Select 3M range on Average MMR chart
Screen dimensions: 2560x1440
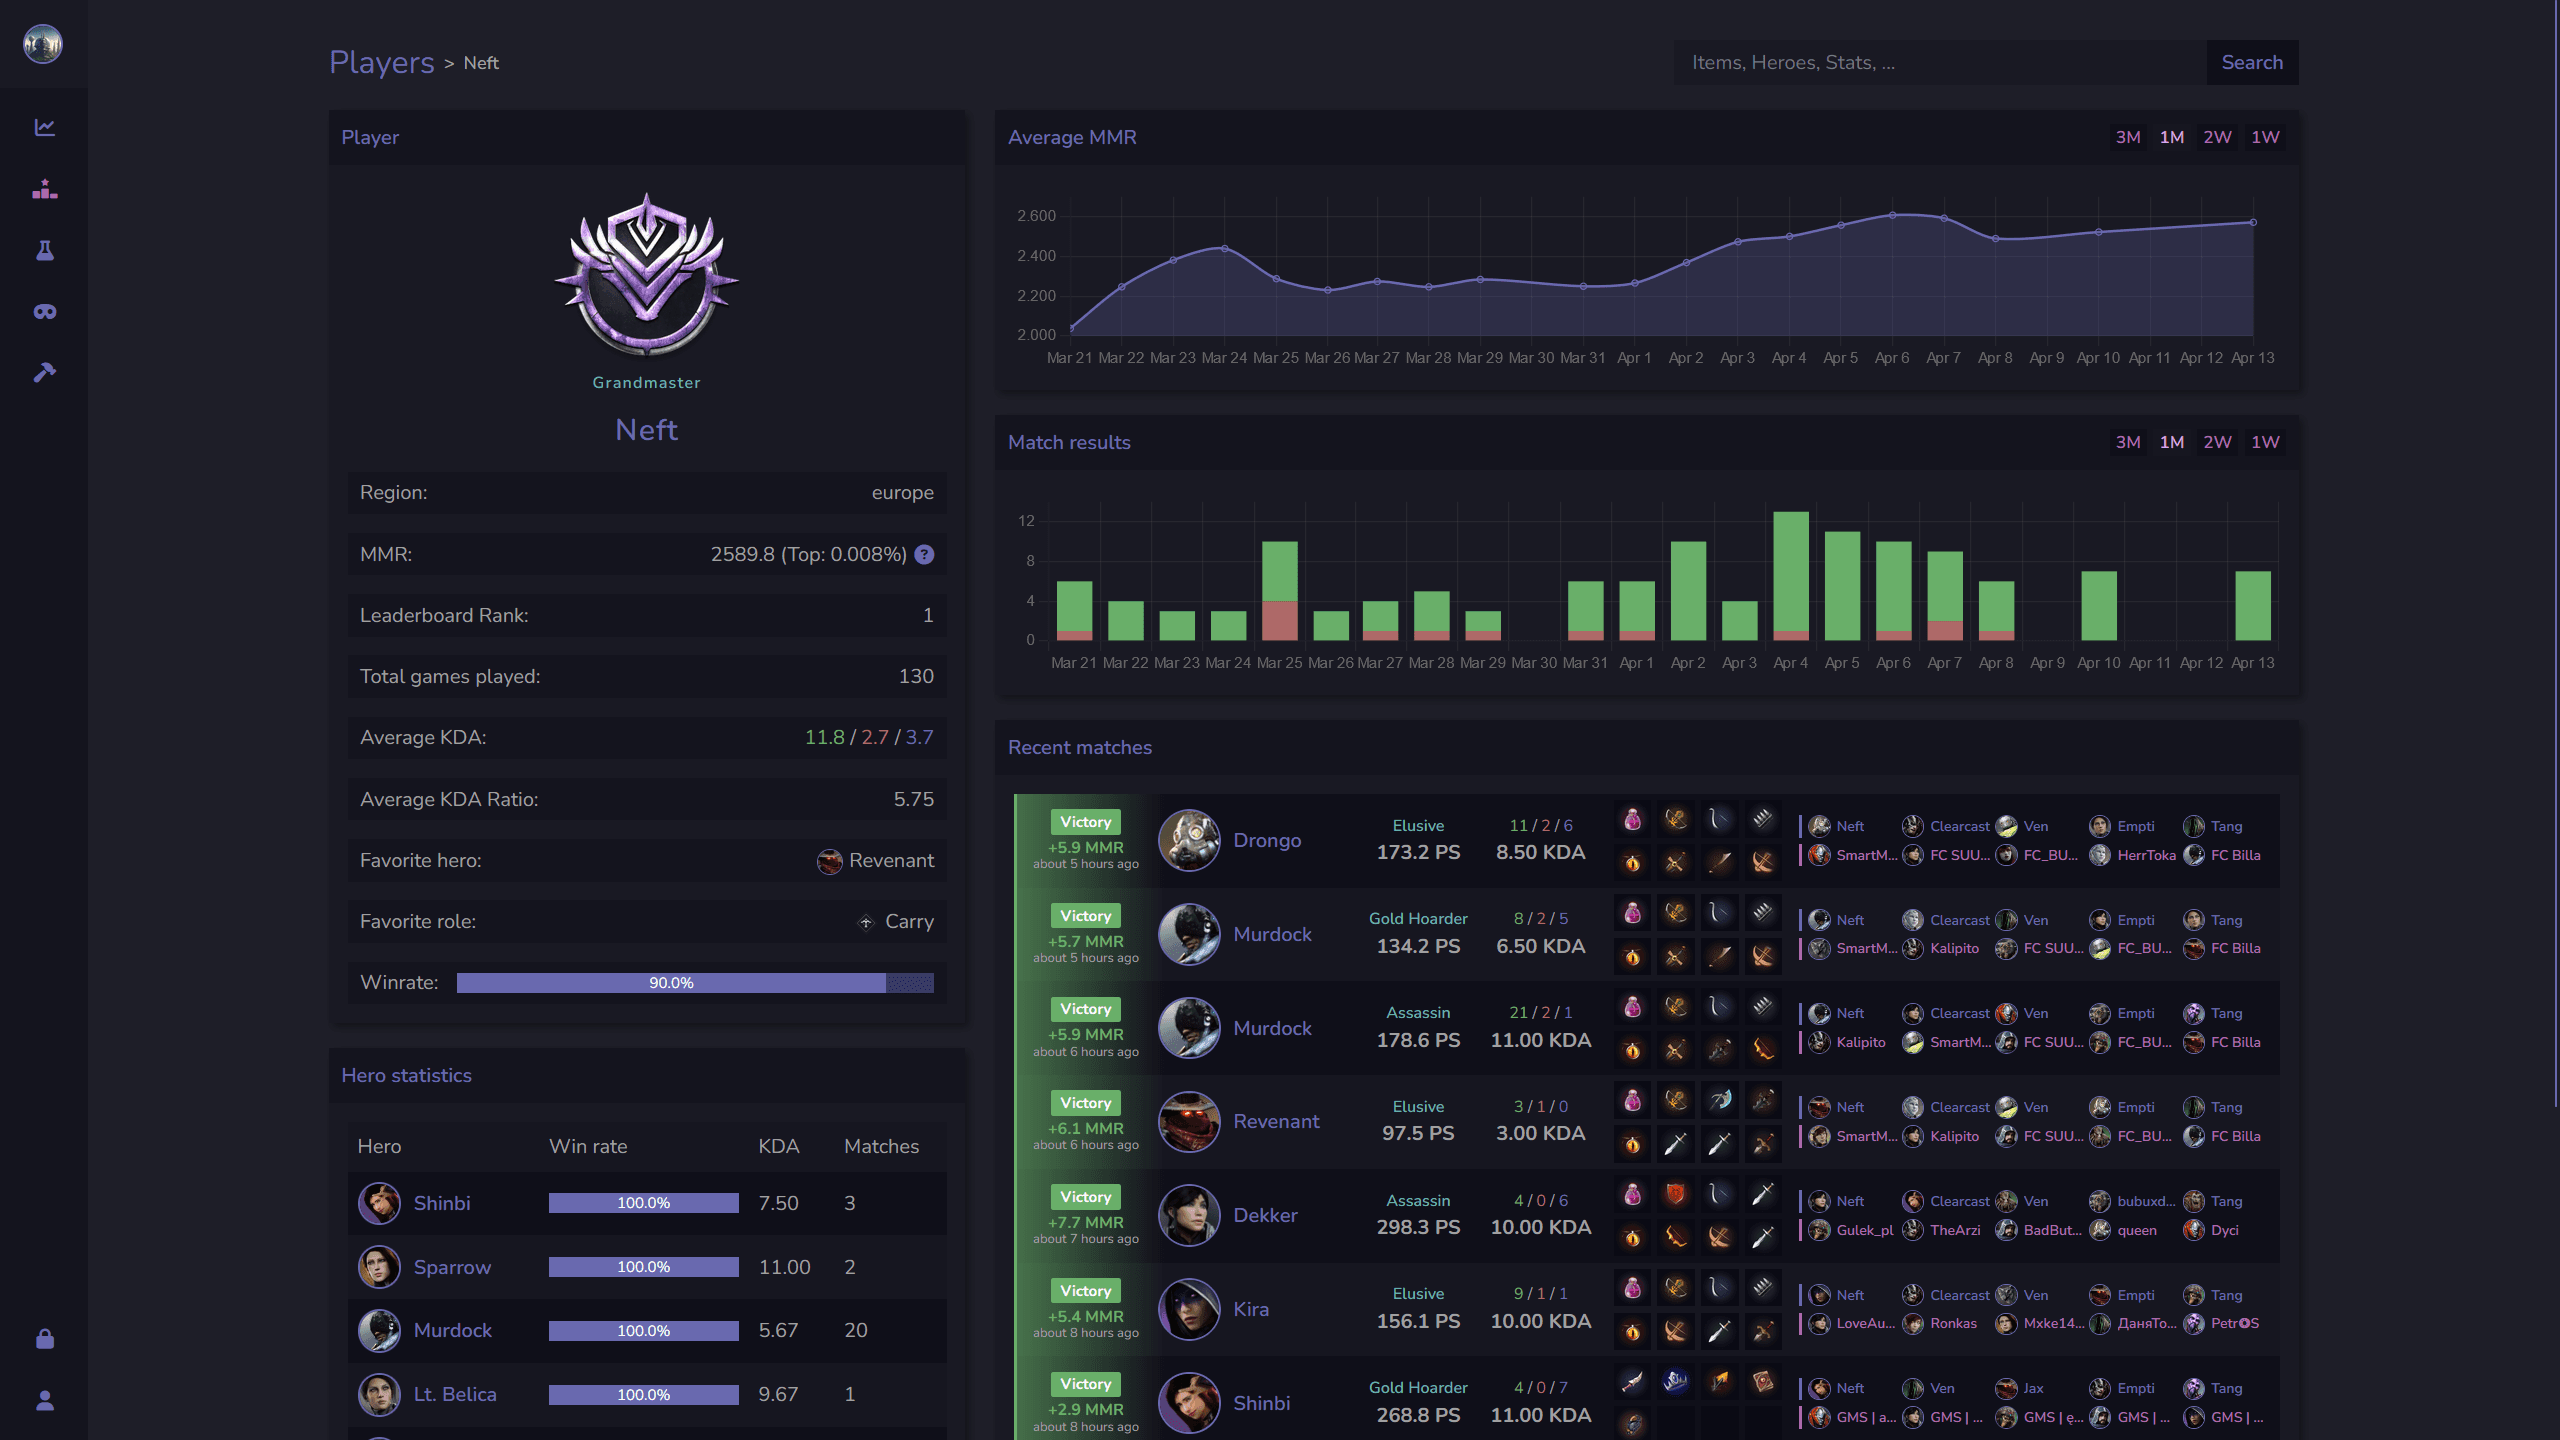pos(2127,137)
